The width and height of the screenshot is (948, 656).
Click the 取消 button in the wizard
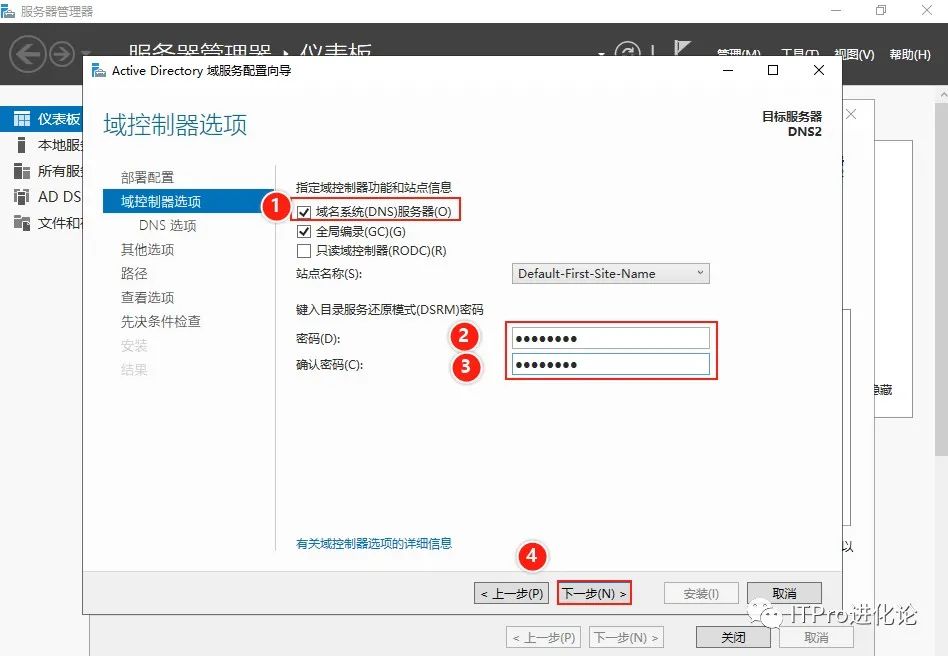(784, 593)
